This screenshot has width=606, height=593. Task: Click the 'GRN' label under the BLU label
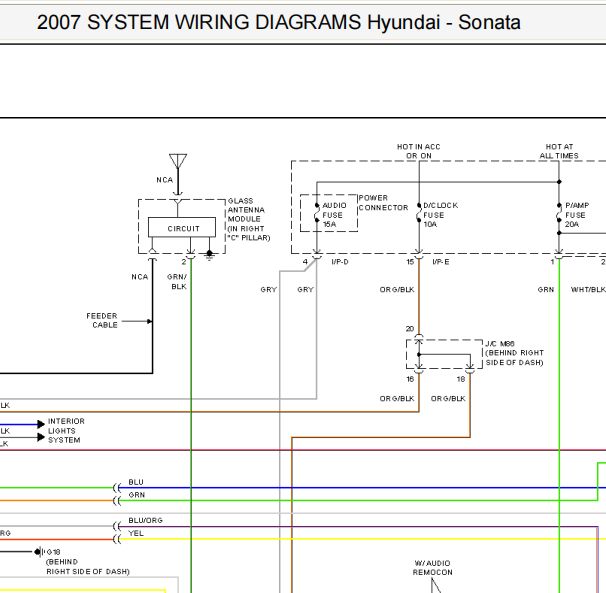[x=136, y=495]
